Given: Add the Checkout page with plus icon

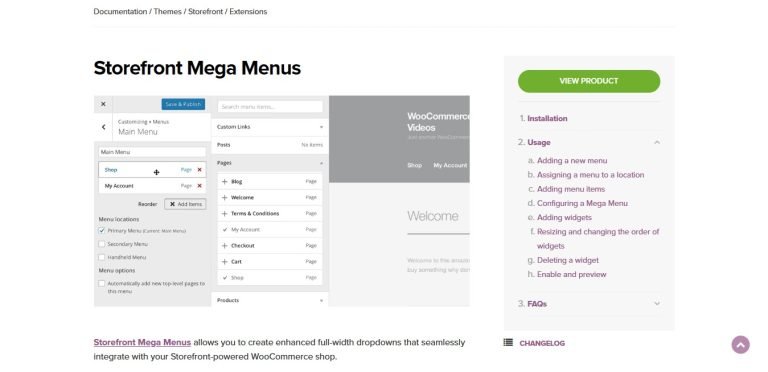Looking at the screenshot, I should (224, 246).
